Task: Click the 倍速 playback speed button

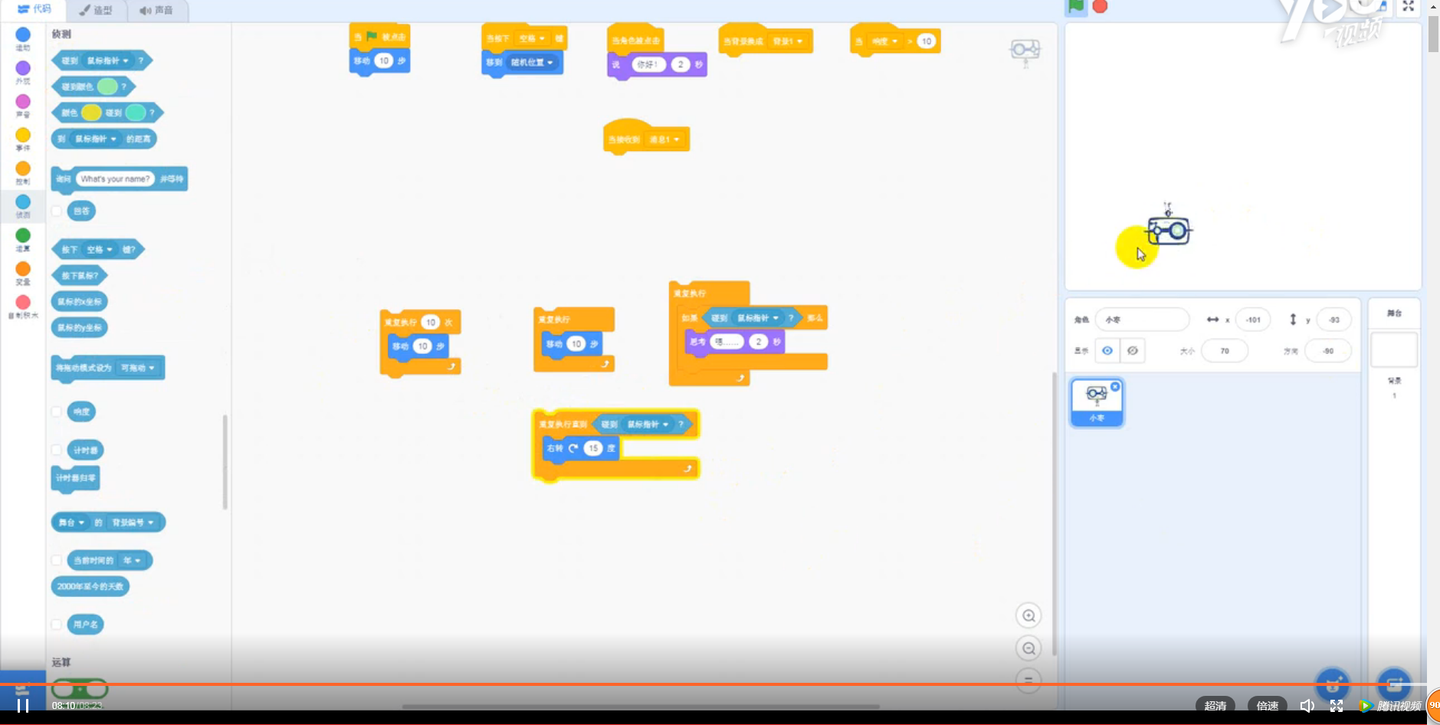Action: [x=1267, y=706]
